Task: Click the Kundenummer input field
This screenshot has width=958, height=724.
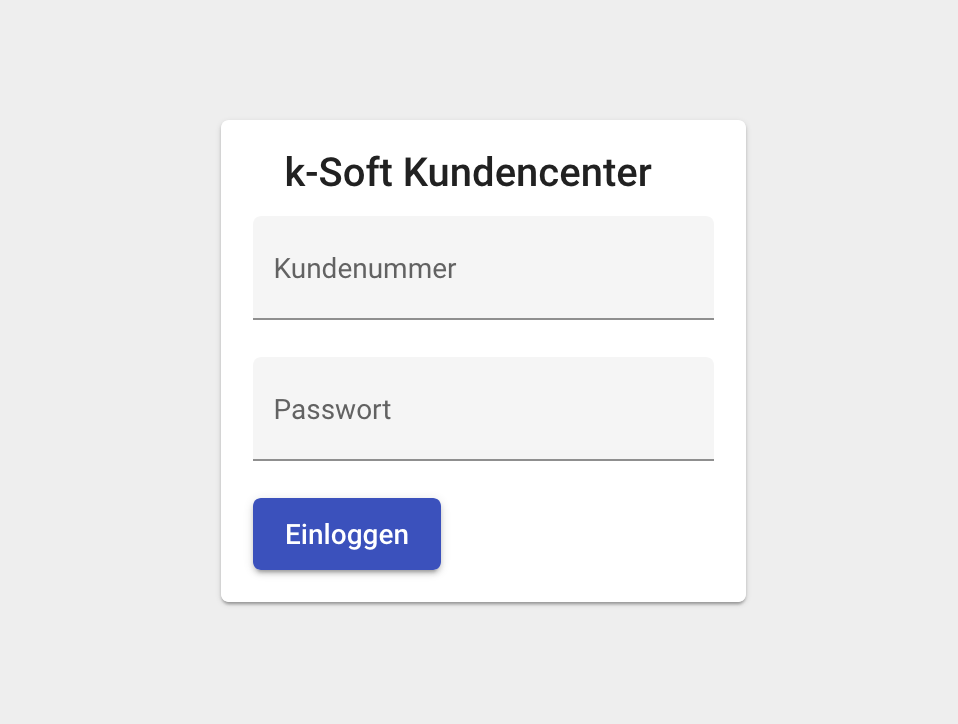Action: click(483, 268)
